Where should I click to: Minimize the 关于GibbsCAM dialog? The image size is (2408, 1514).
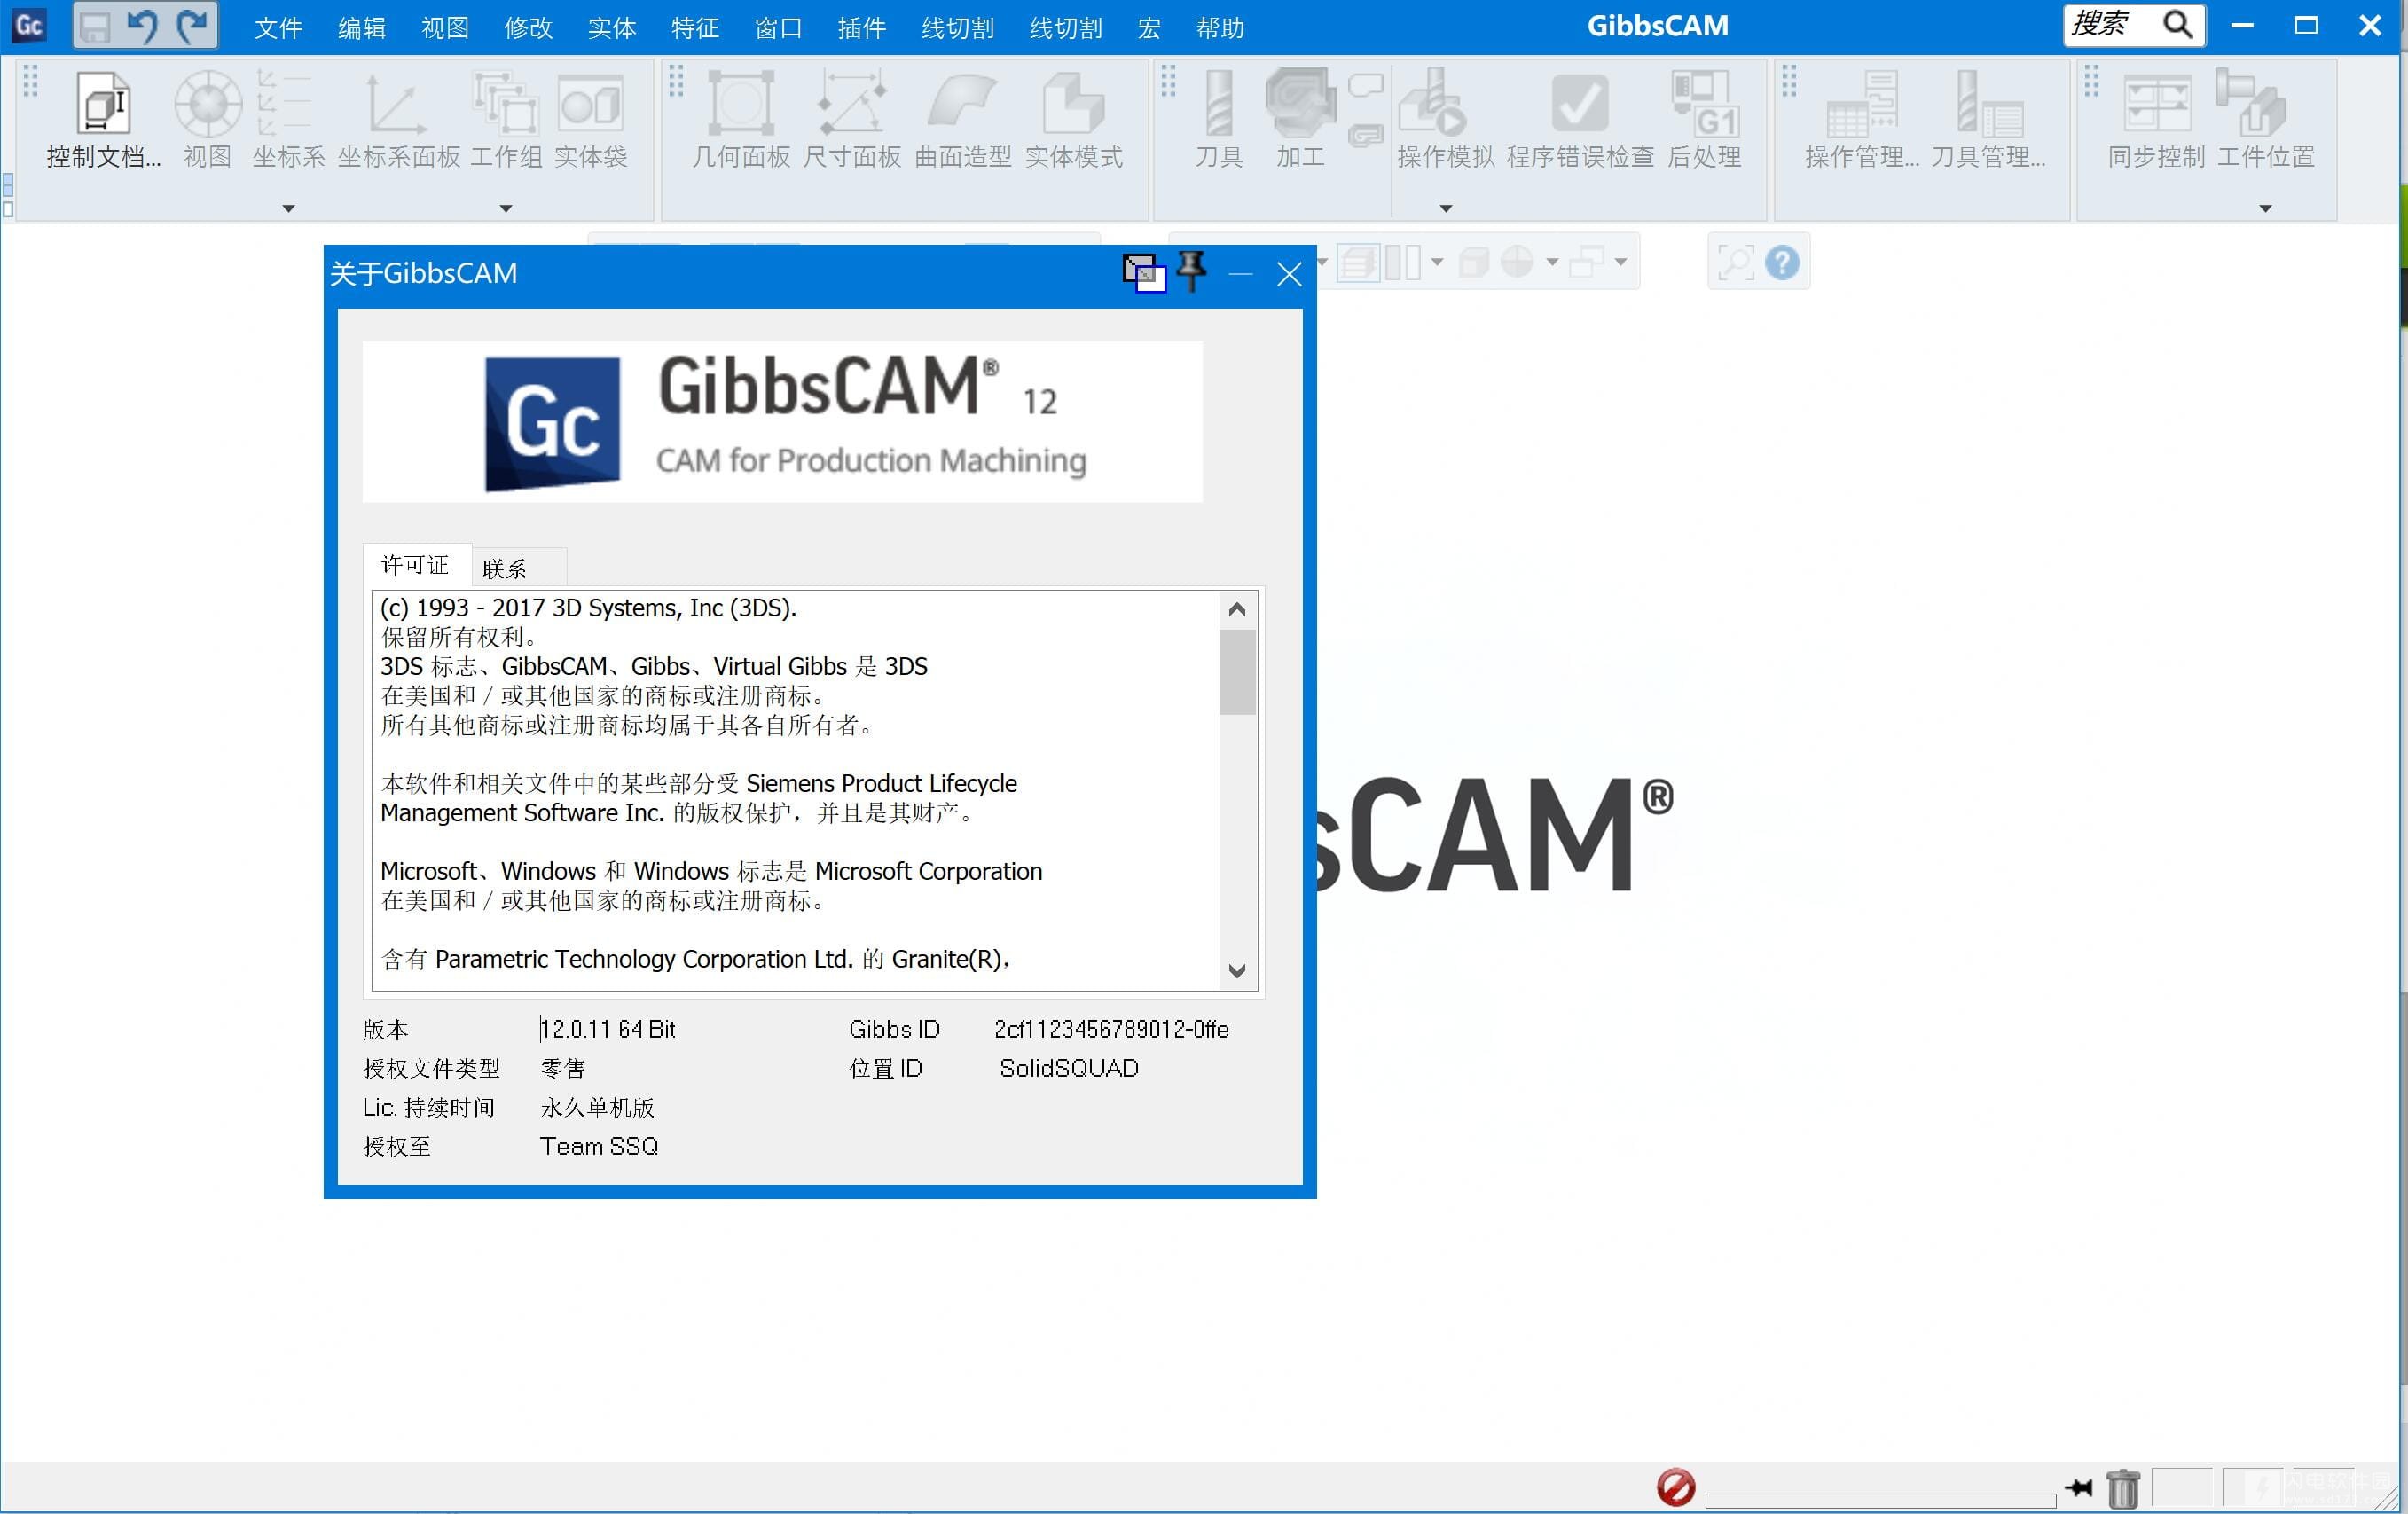(1241, 273)
